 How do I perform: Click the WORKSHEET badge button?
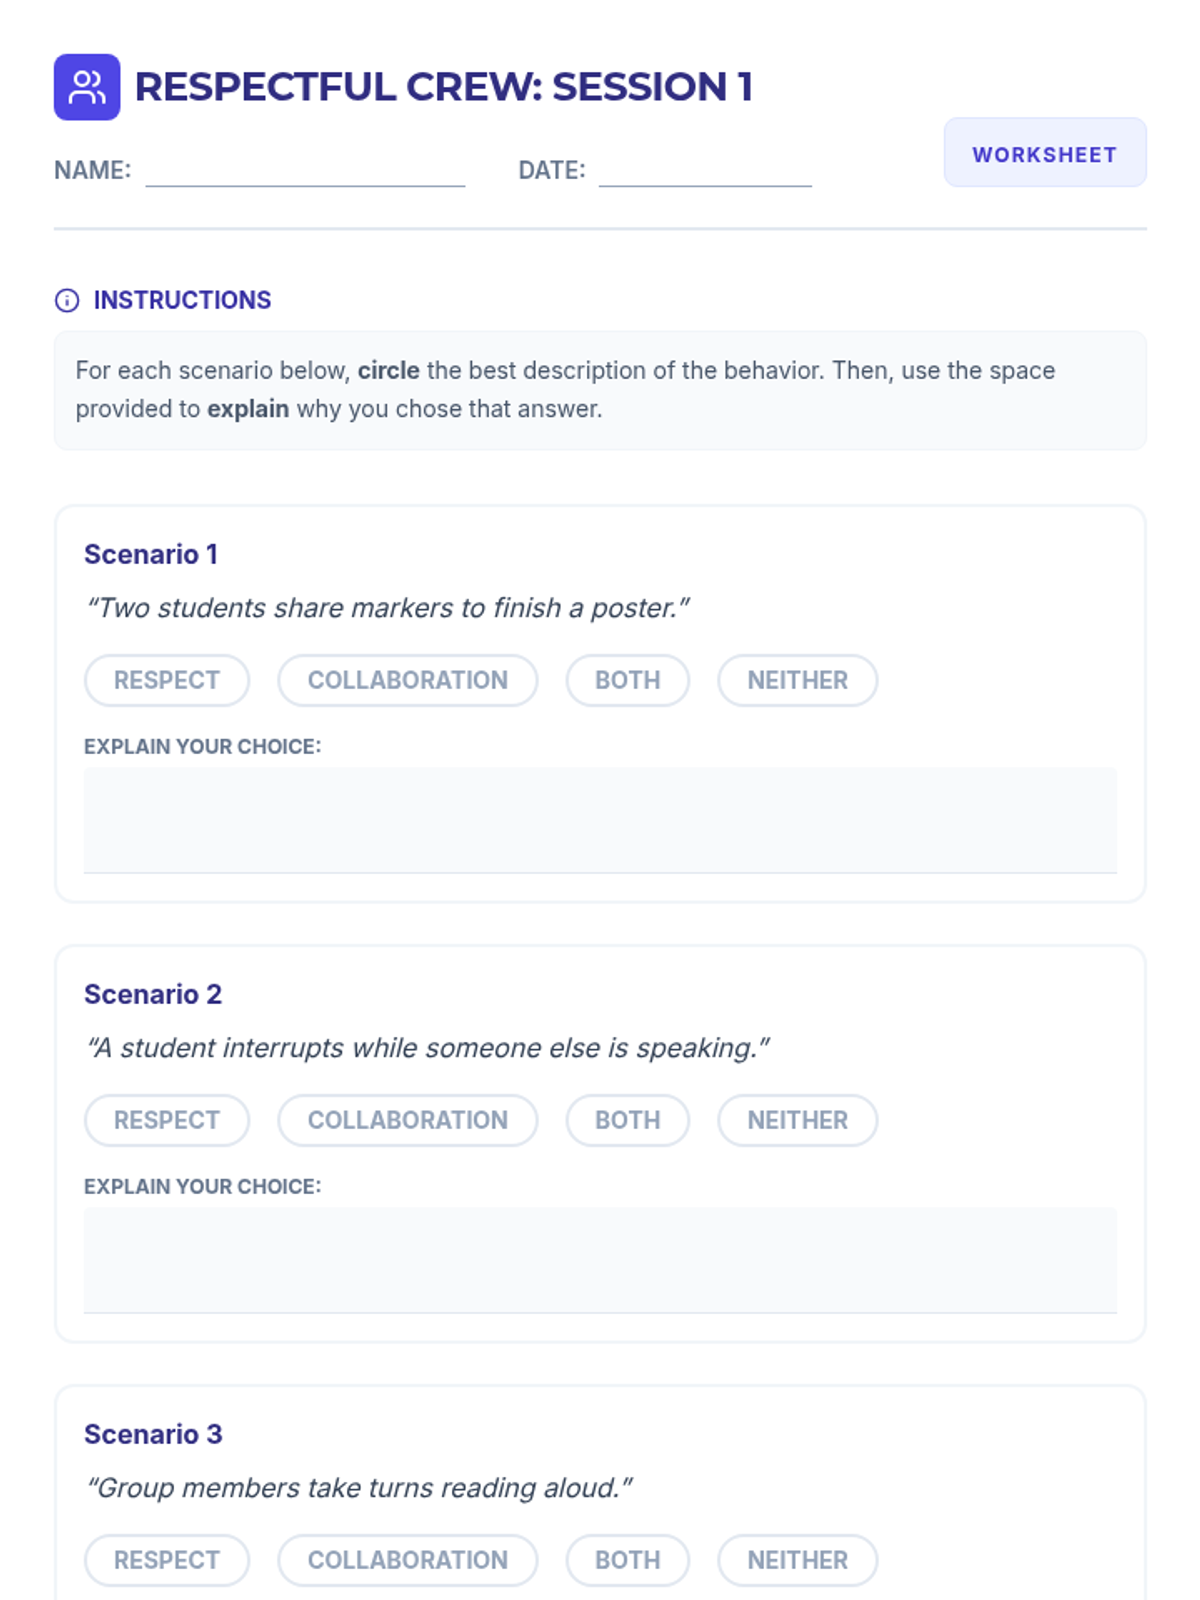[1044, 153]
